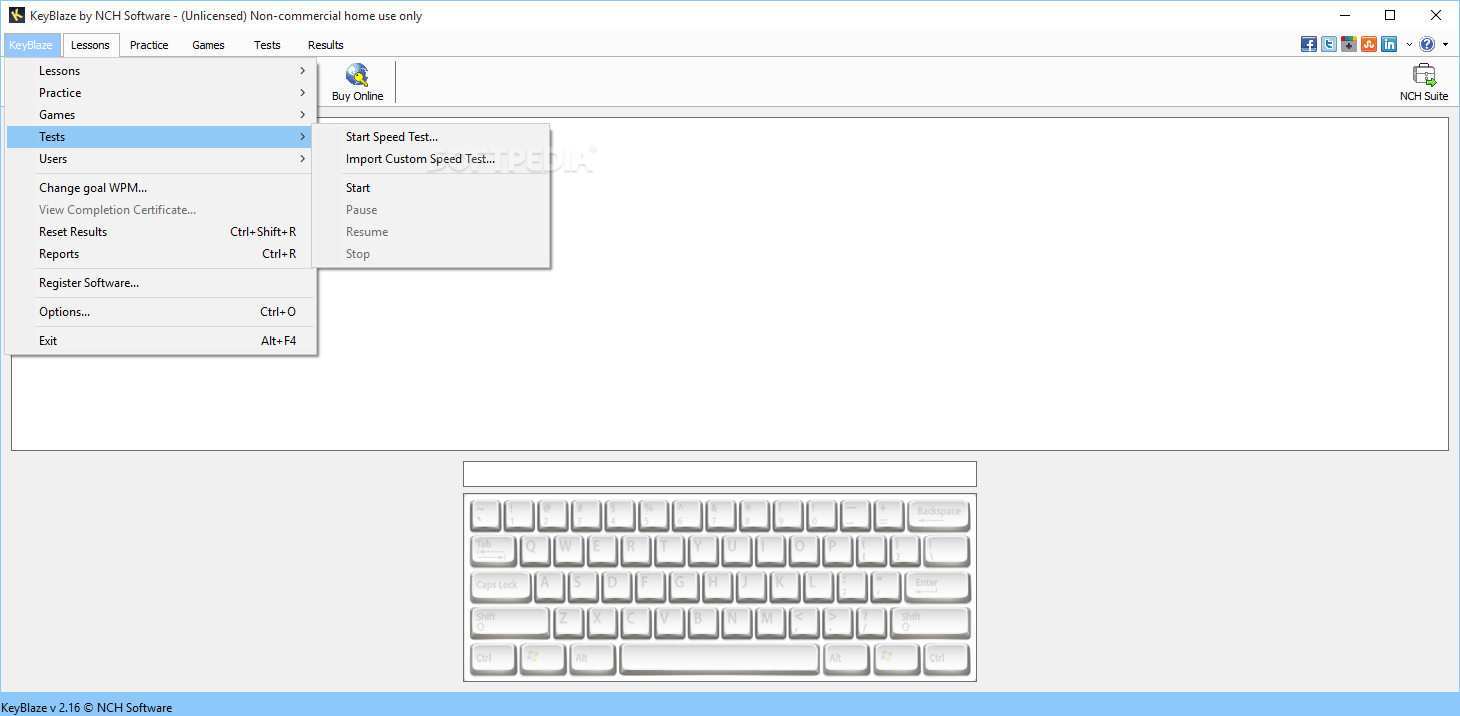This screenshot has height=716, width=1460.
Task: Close the KeyBlaze window
Action: (x=1436, y=15)
